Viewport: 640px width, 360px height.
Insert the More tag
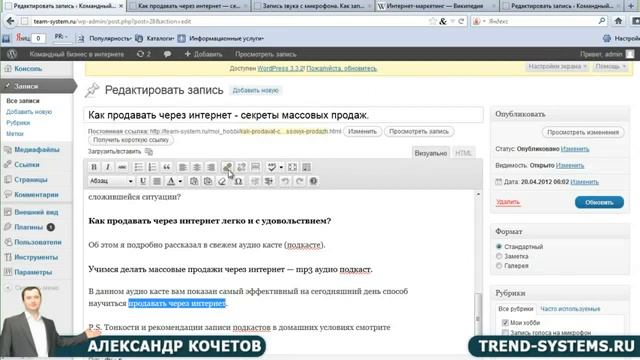pos(256,167)
